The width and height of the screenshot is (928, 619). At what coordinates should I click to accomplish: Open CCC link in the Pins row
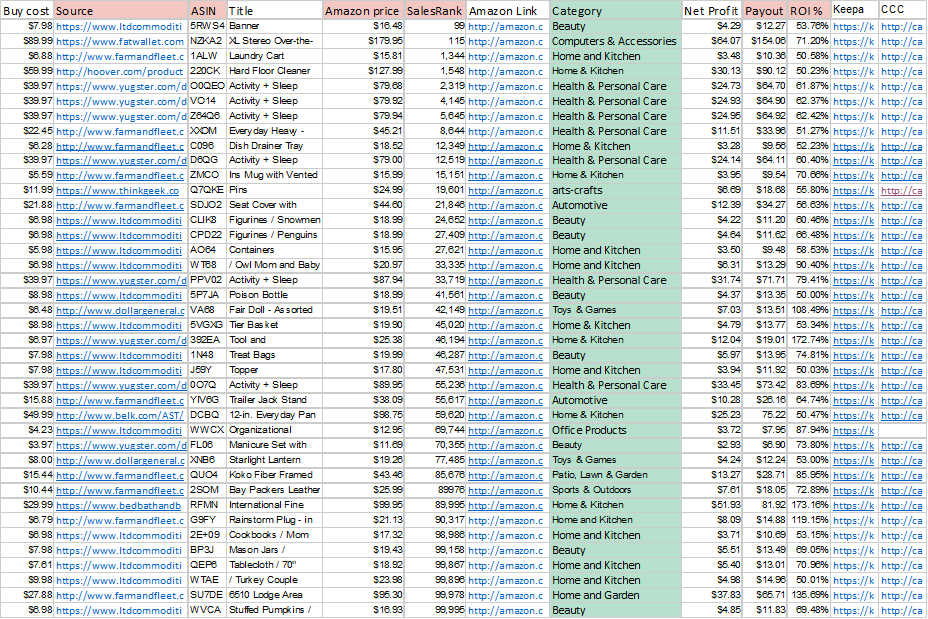(x=901, y=191)
